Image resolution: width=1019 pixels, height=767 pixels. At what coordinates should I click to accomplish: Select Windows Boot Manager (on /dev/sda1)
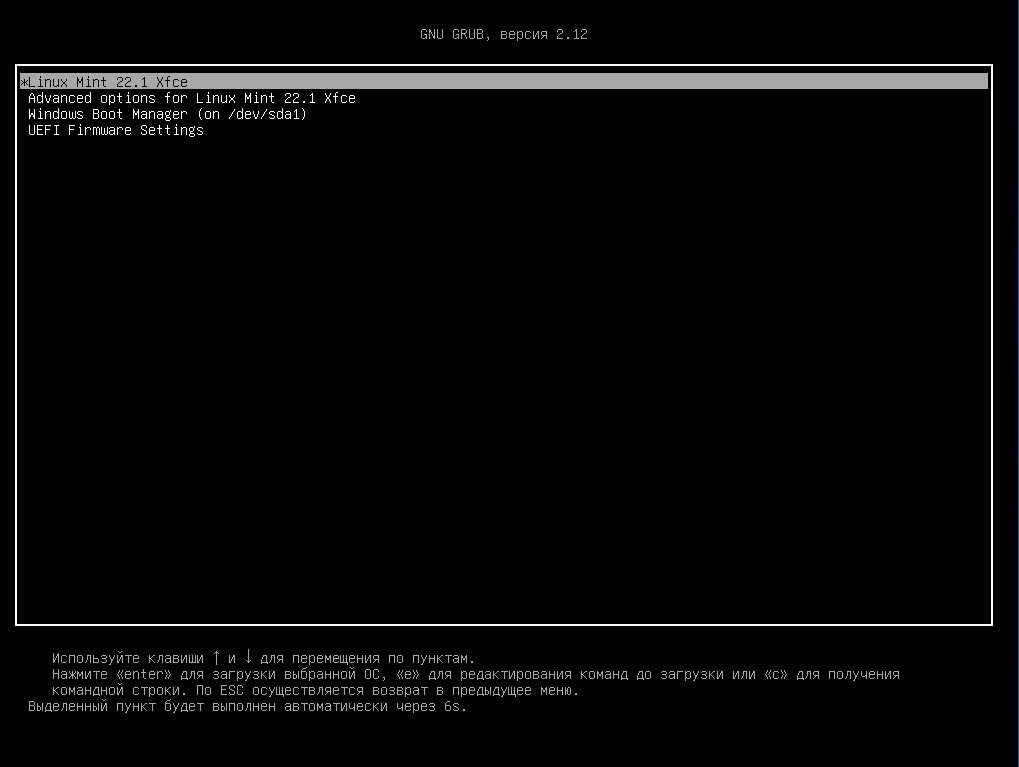click(x=167, y=114)
